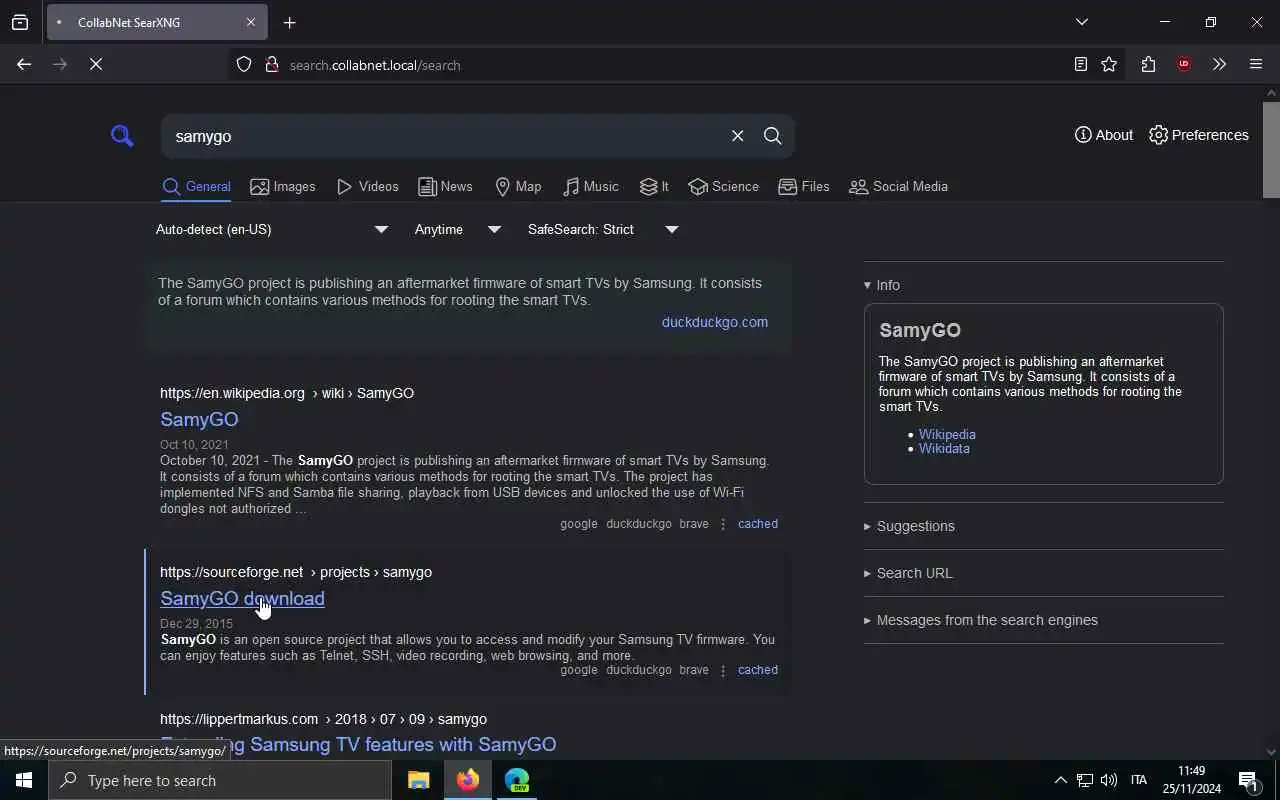
Task: Switch to the Images tab
Action: coord(283,187)
